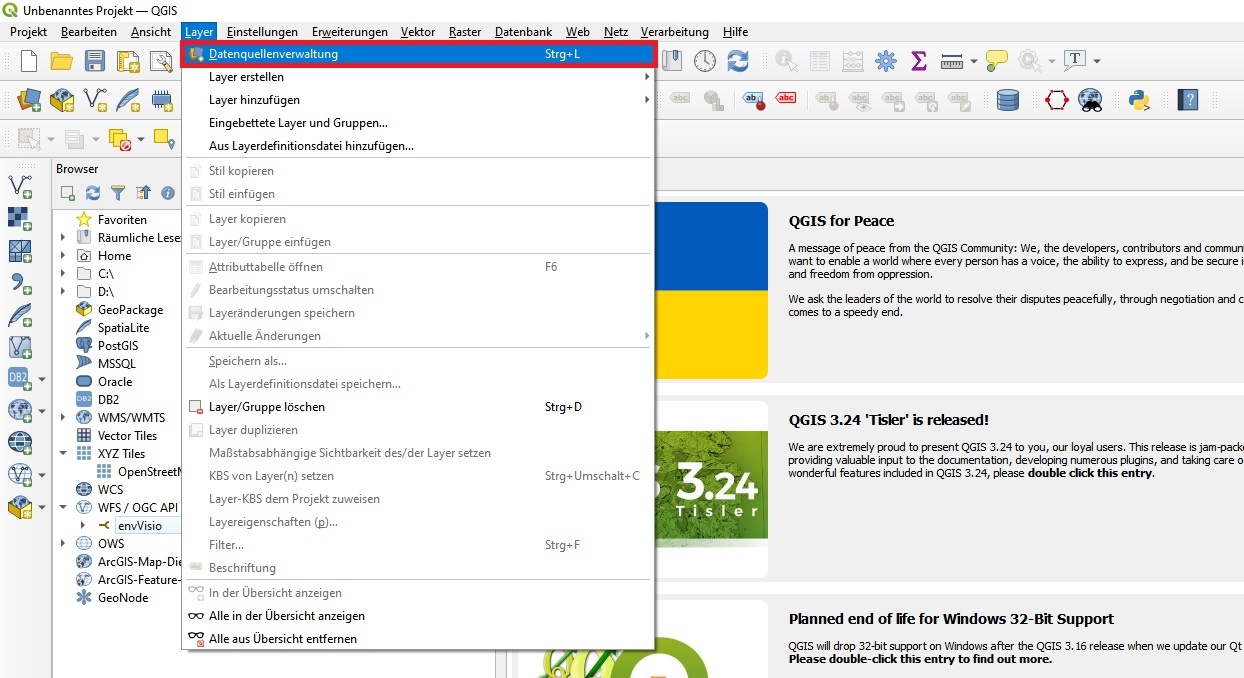
Task: Select Datenquellenverwaltung from Layer menu
Action: (x=273, y=54)
